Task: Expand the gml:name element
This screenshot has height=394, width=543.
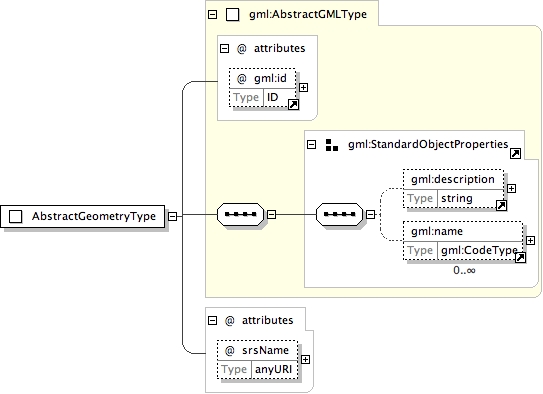Action: pos(530,241)
